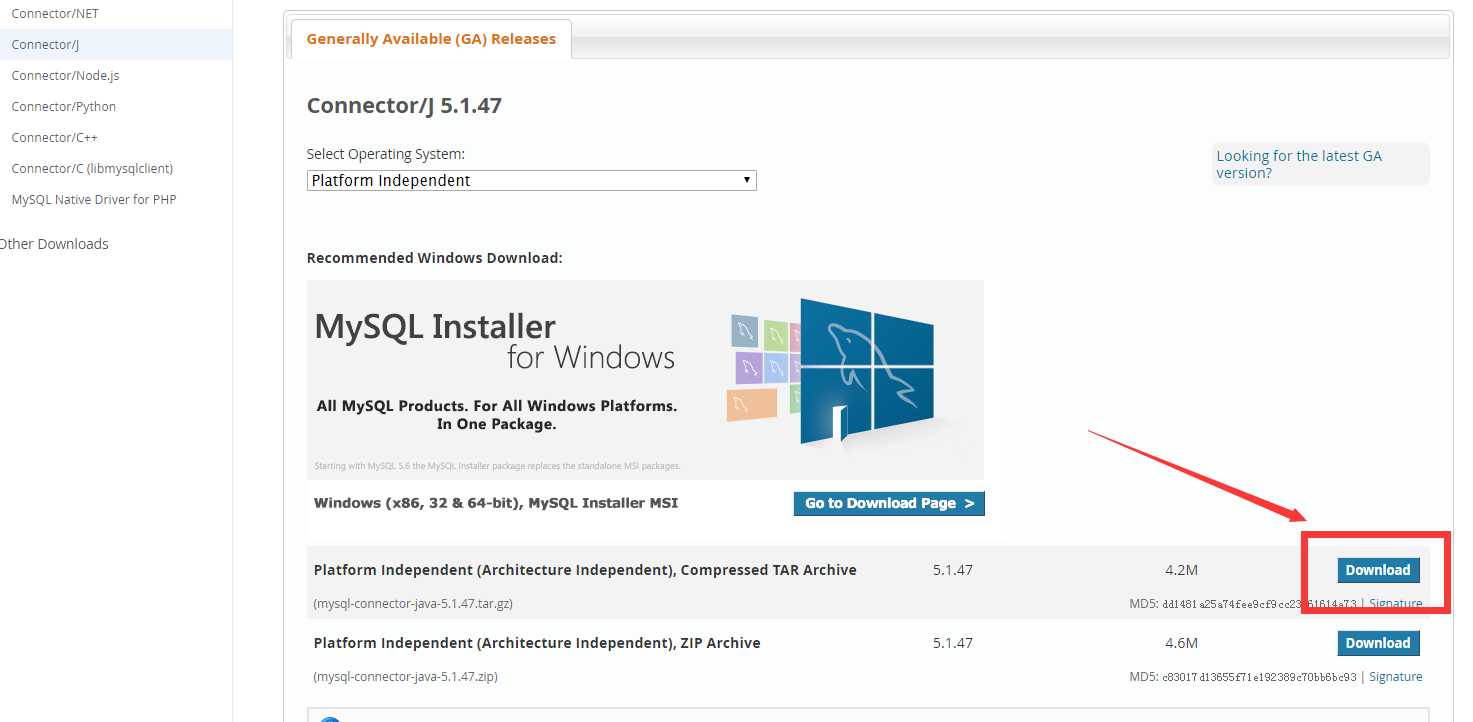
Task: Open Signature link for the zip file
Action: (x=1395, y=677)
